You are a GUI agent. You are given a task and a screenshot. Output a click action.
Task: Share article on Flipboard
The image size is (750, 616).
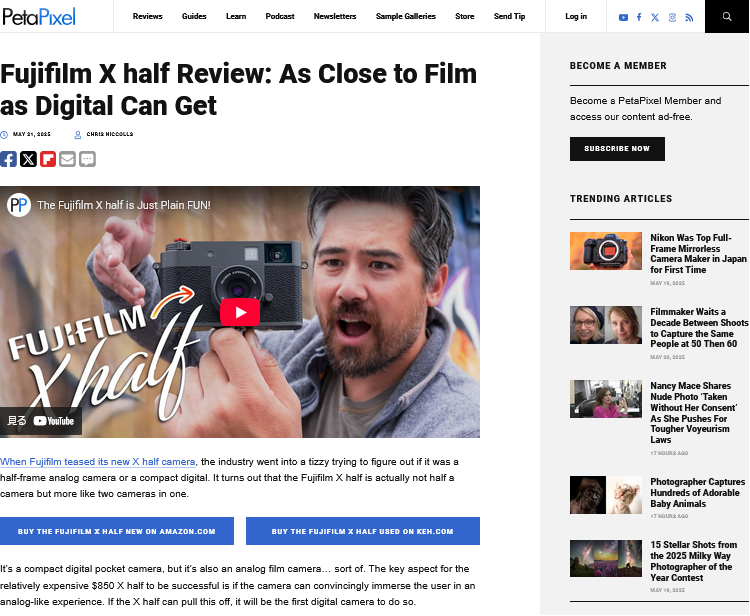(48, 159)
